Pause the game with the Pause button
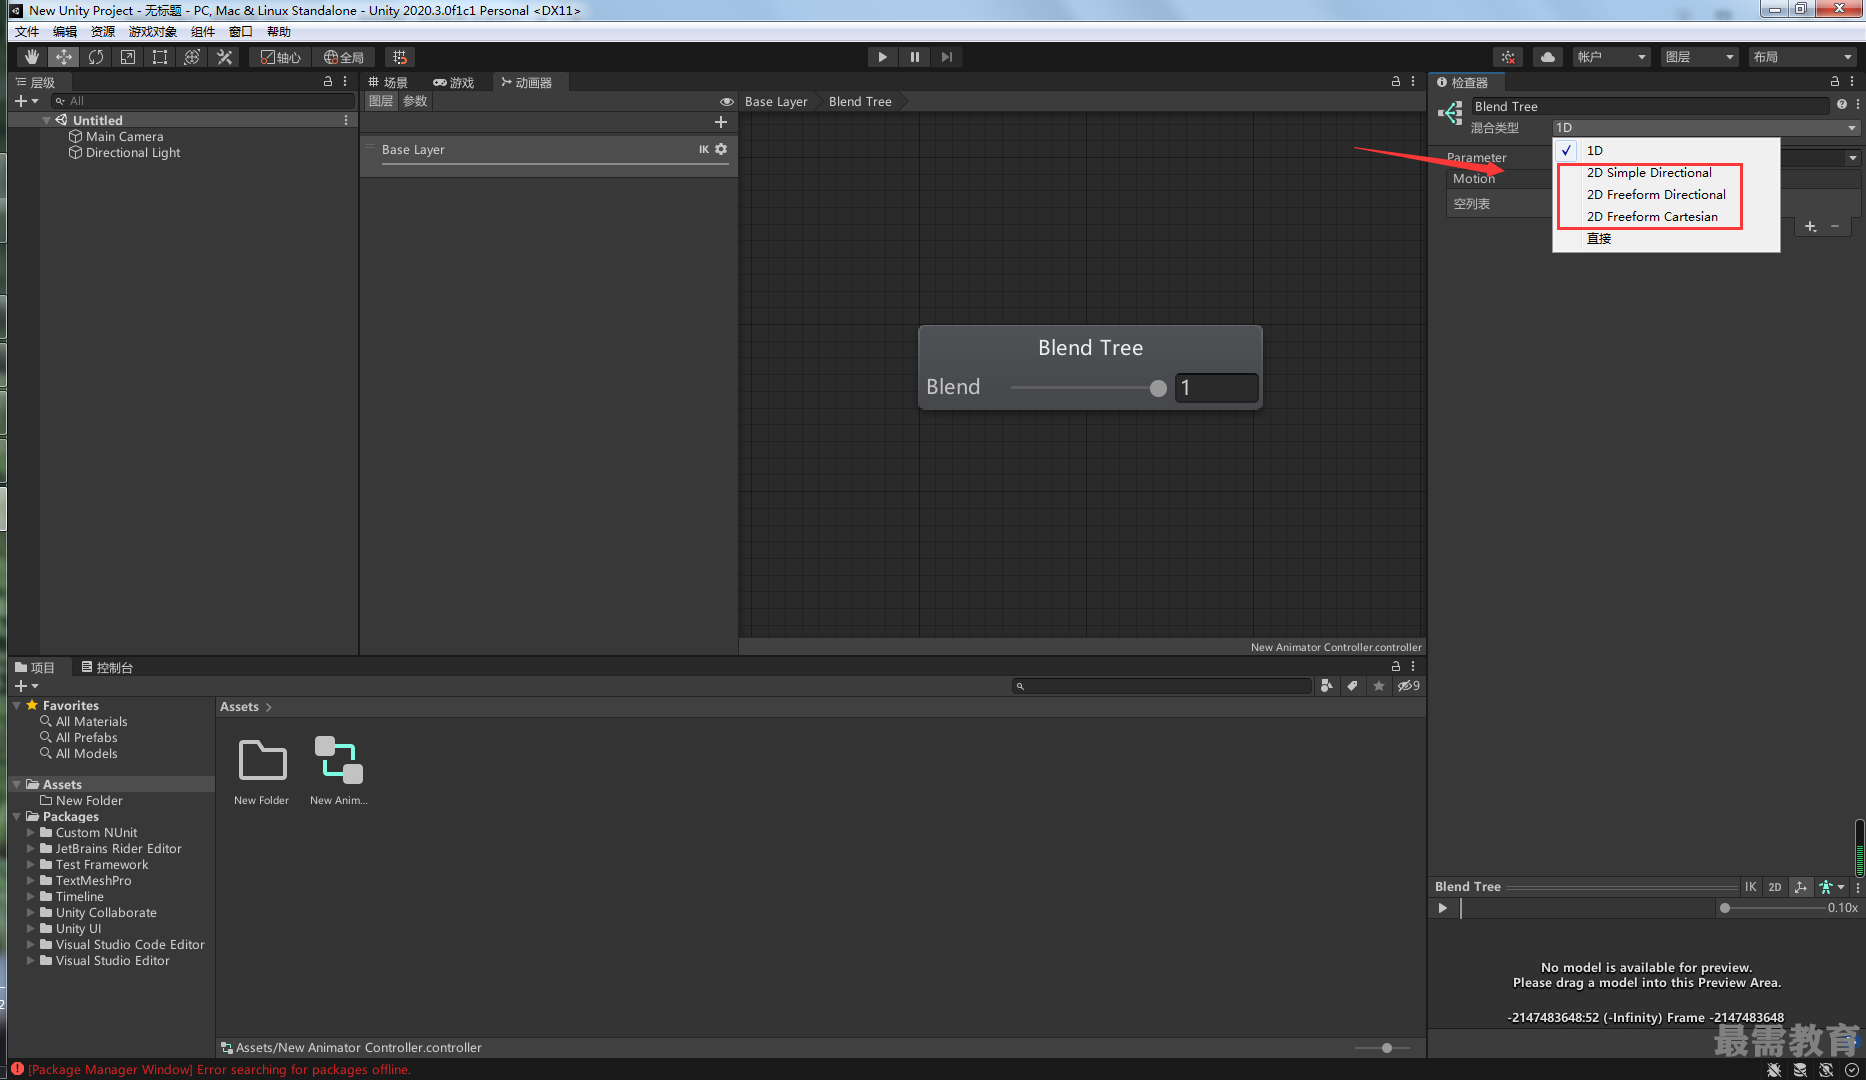The image size is (1866, 1080). 914,57
